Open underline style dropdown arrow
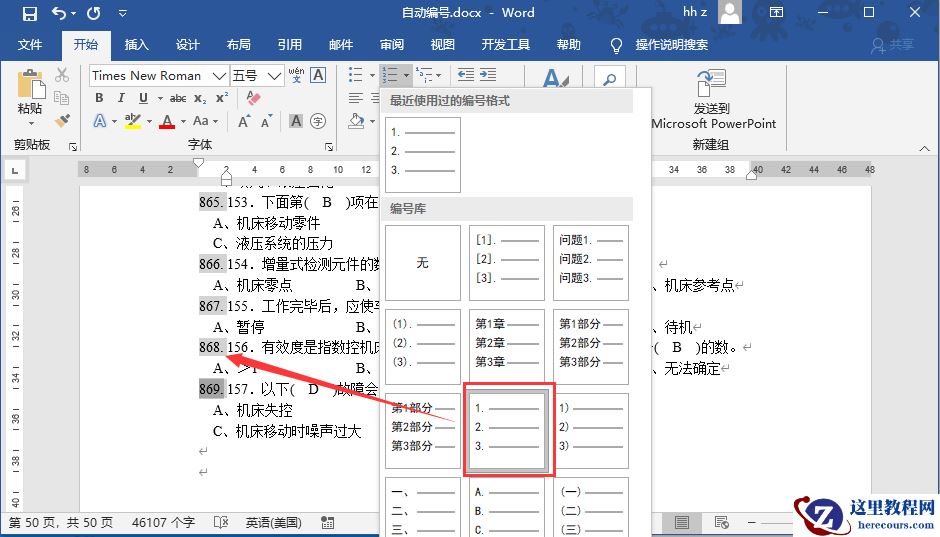940x537 pixels. 160,98
